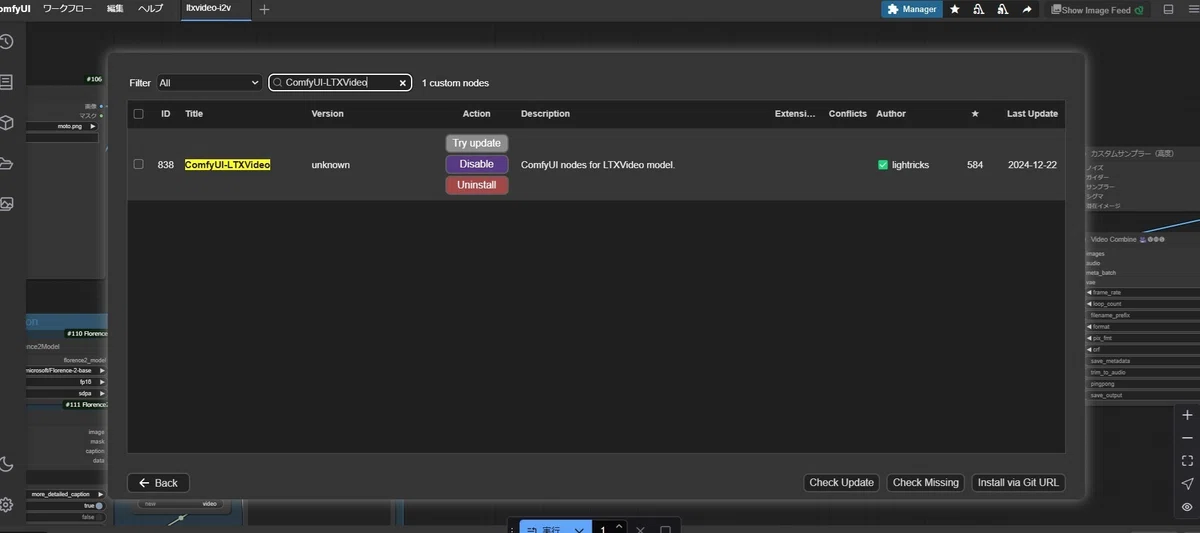Viewport: 1200px width, 533px height.
Task: Click the Show Image Feed button
Action: [1096, 9]
